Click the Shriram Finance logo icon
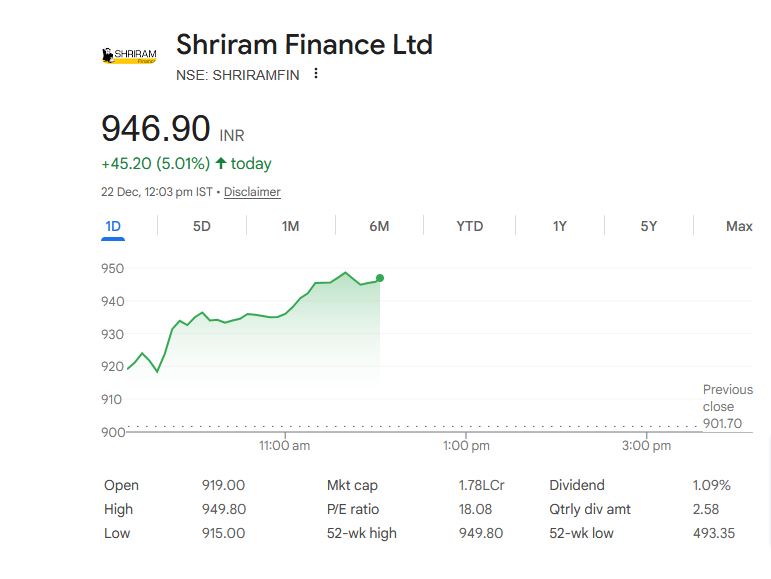 pos(130,56)
